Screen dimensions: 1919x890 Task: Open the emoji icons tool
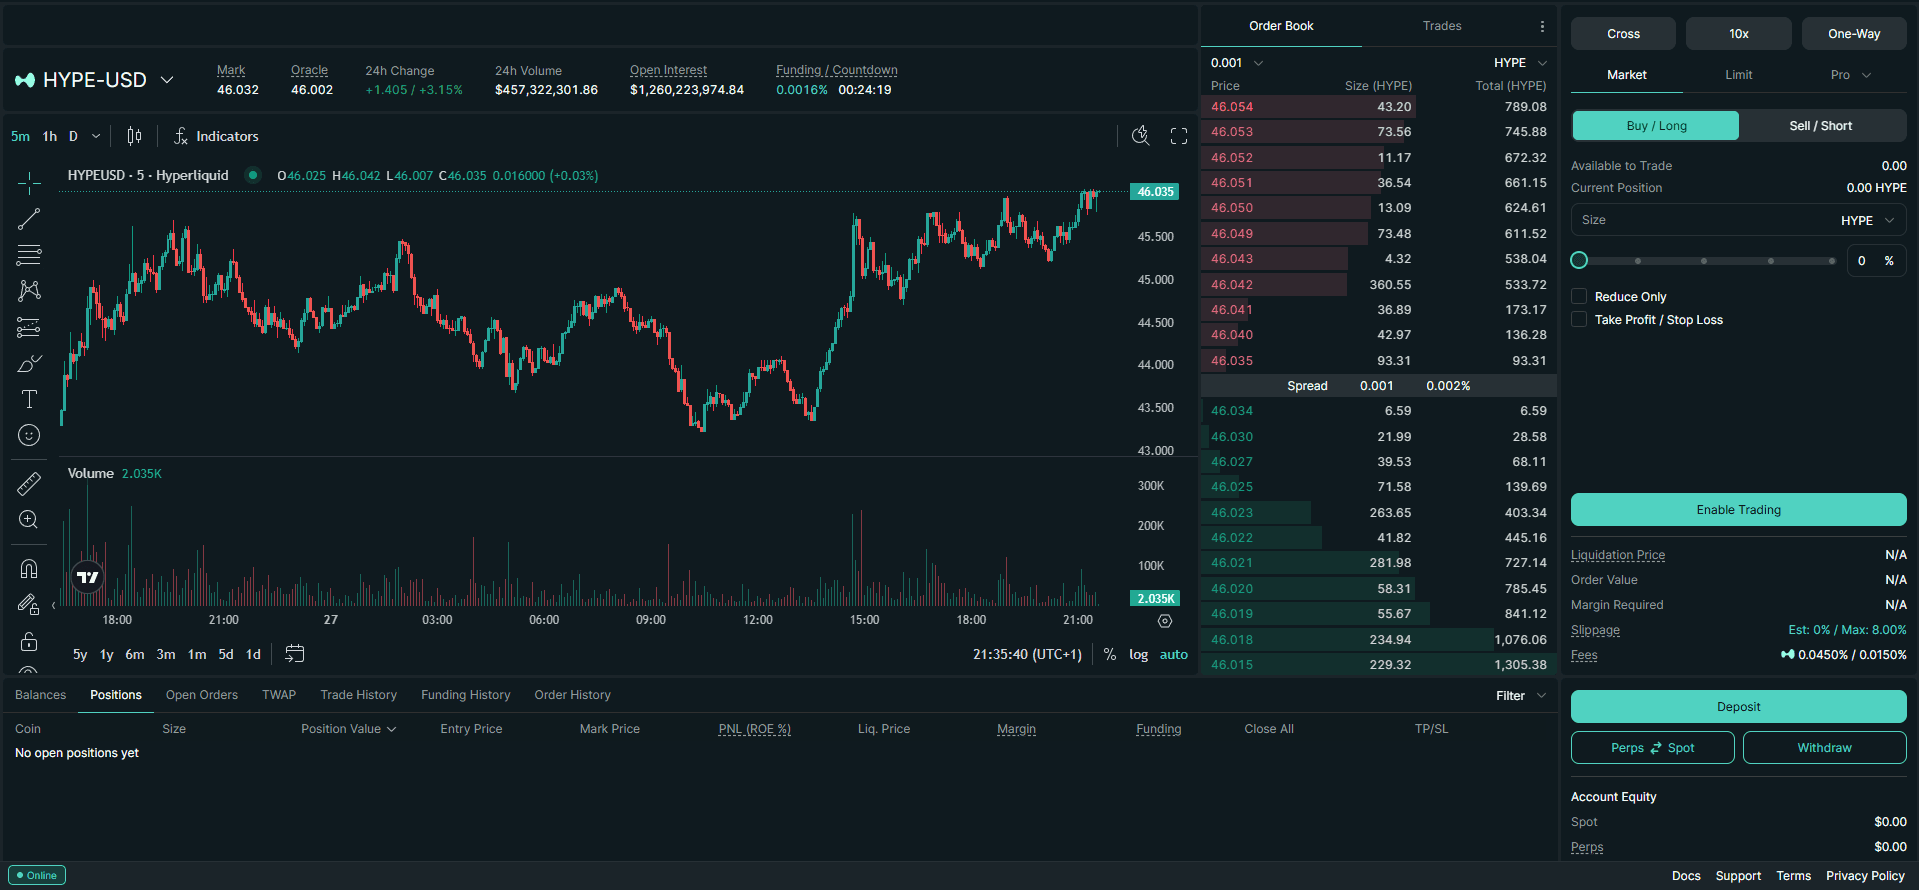[29, 435]
